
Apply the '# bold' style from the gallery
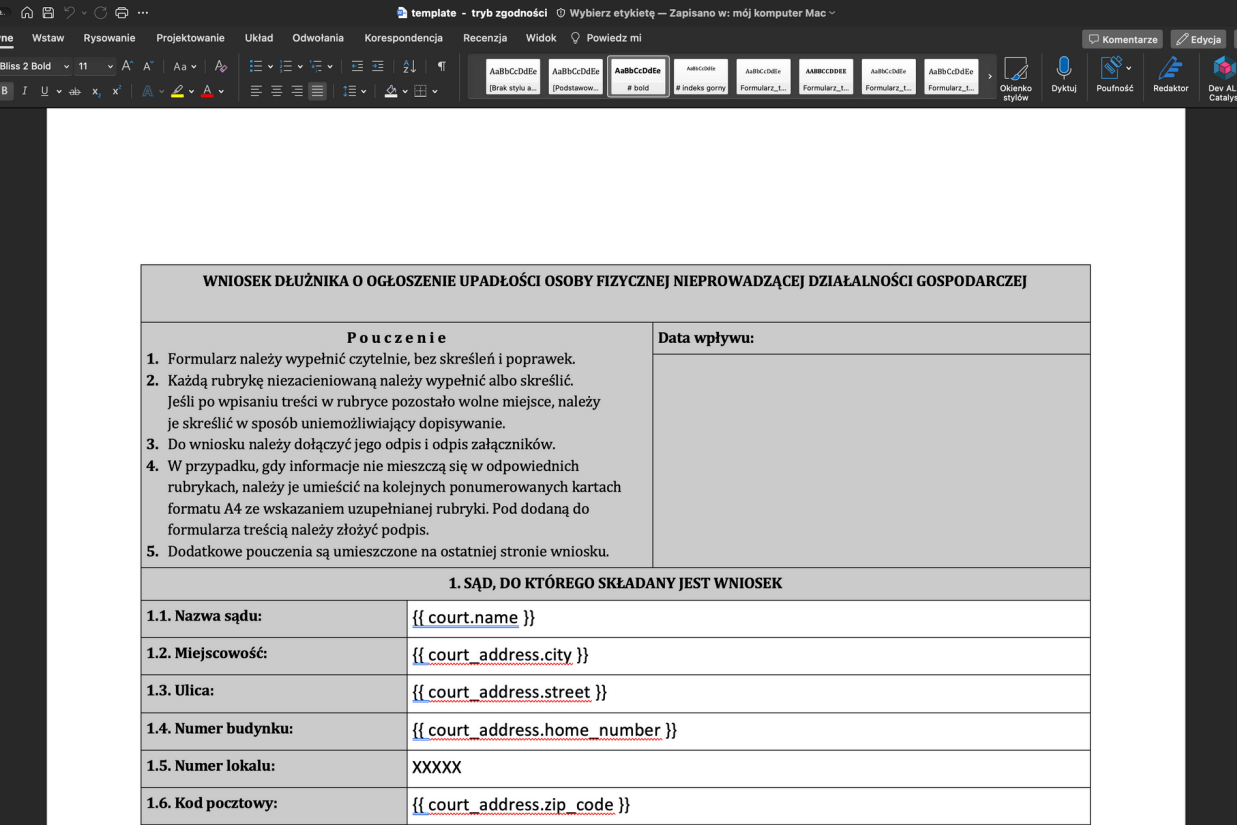coord(637,75)
